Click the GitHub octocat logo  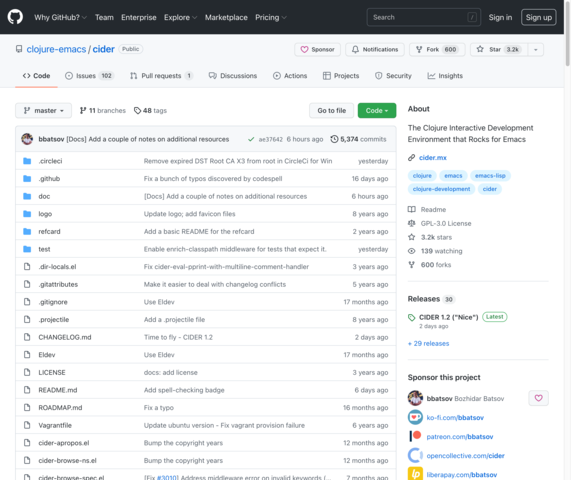pos(15,17)
